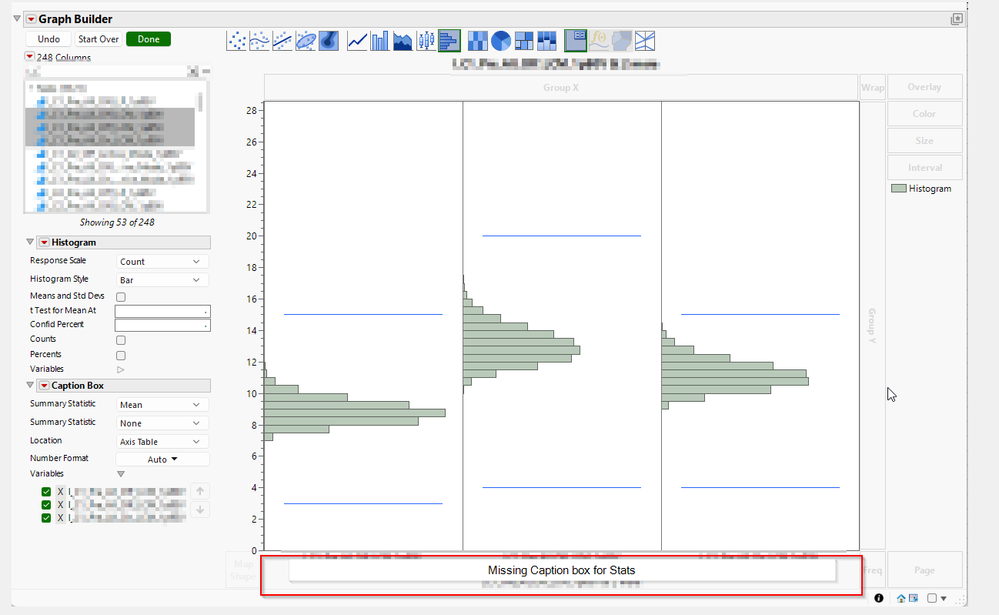Move variable down with the arrow button

tap(200, 510)
